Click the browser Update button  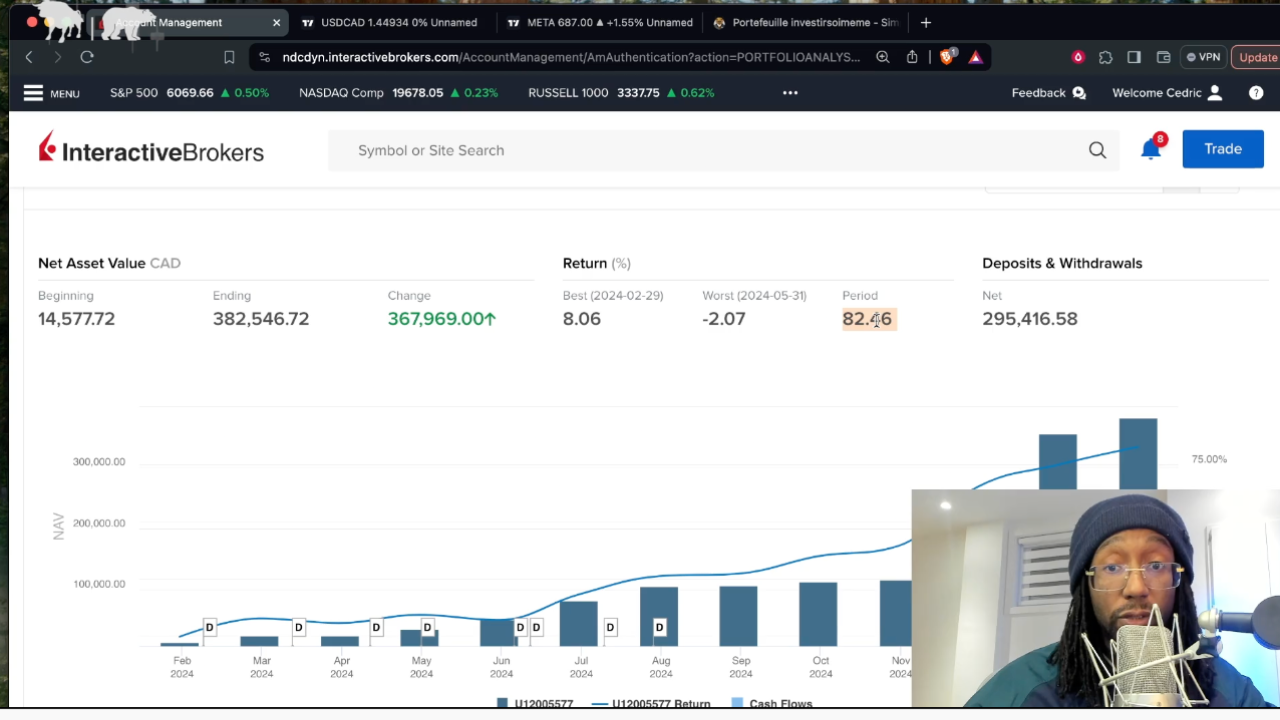click(x=1257, y=57)
